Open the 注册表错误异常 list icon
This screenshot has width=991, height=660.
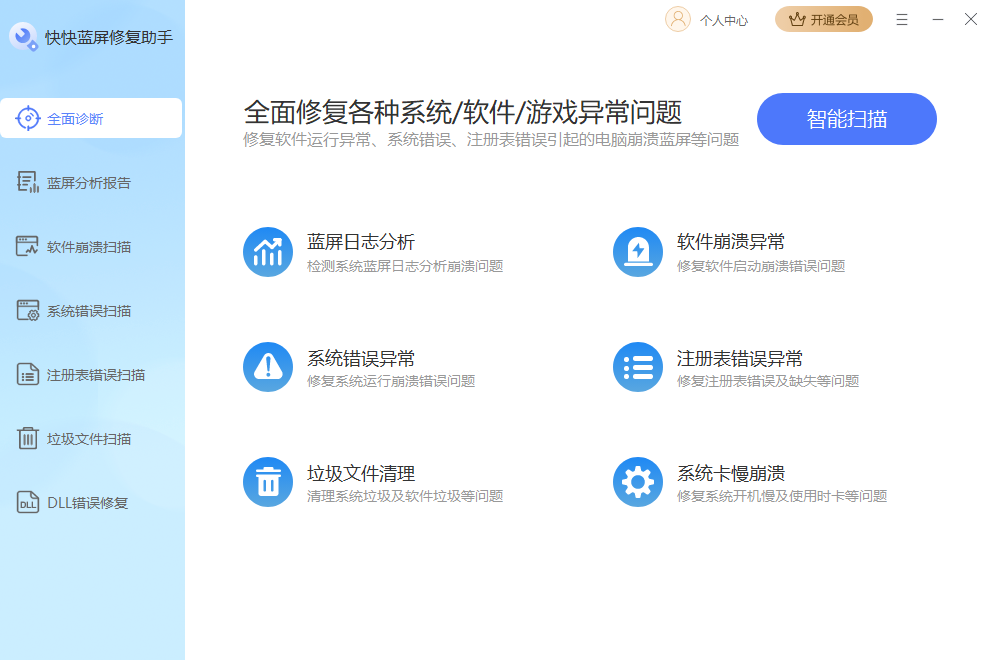638,366
